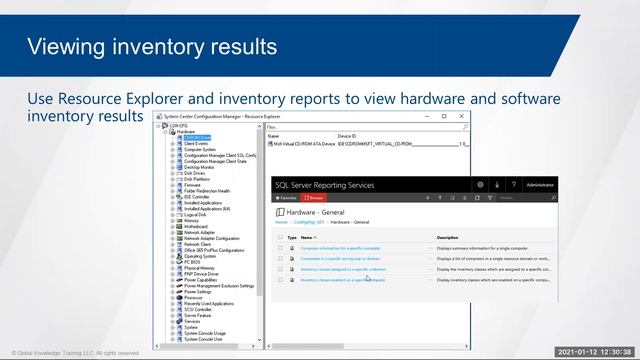Click the Network Adapter tree icon
Screen dimensions: 640x360
[179, 233]
